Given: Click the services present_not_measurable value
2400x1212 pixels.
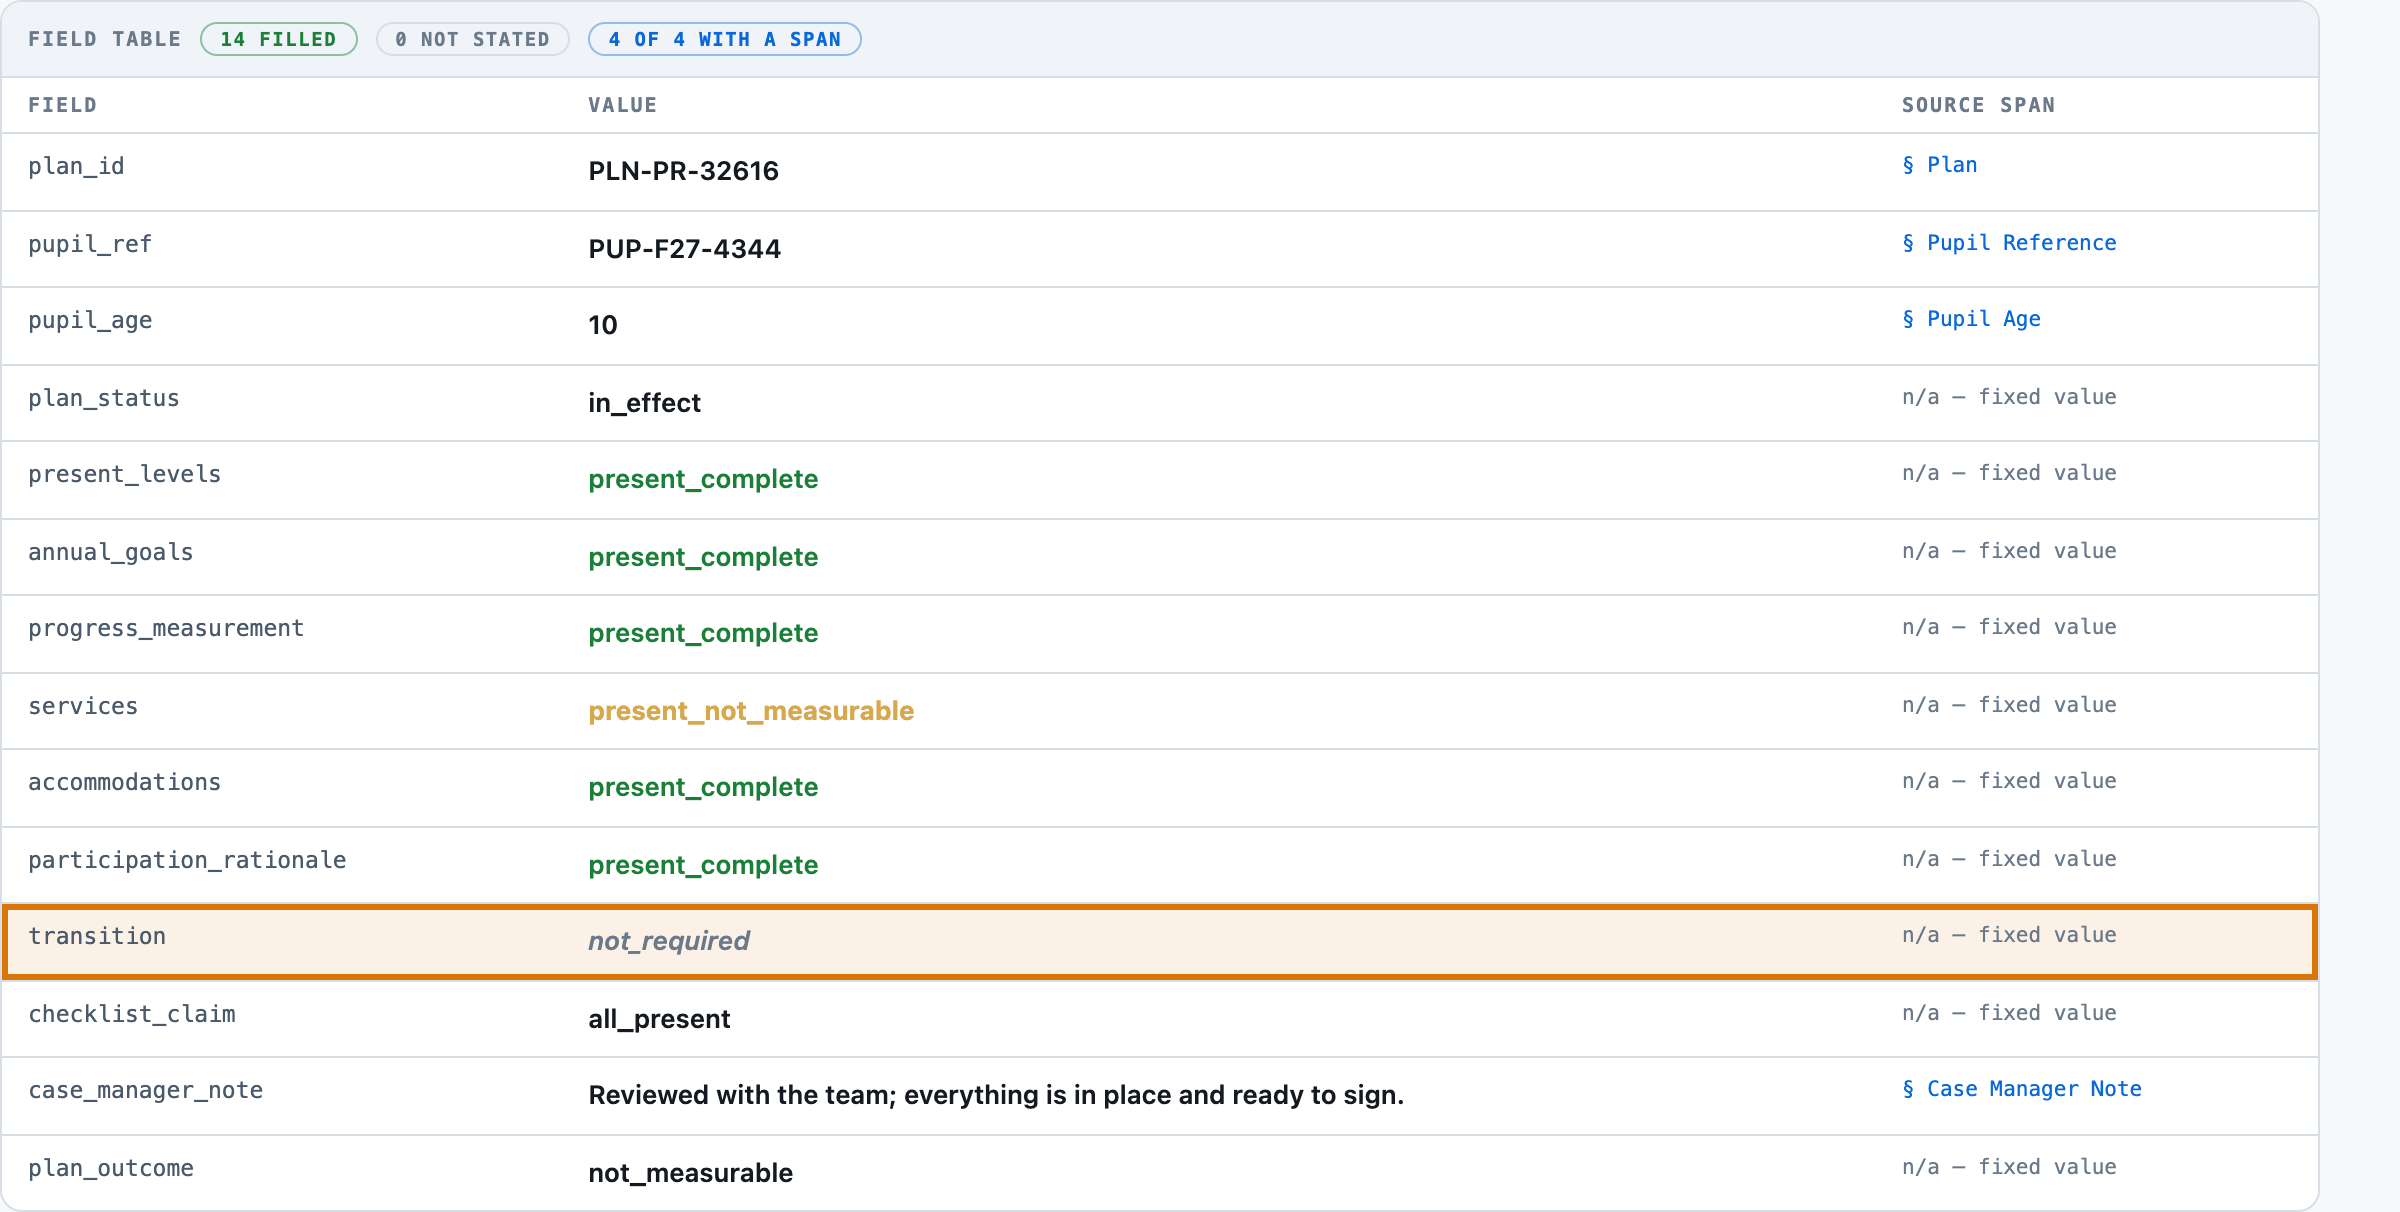Looking at the screenshot, I should pos(751,711).
